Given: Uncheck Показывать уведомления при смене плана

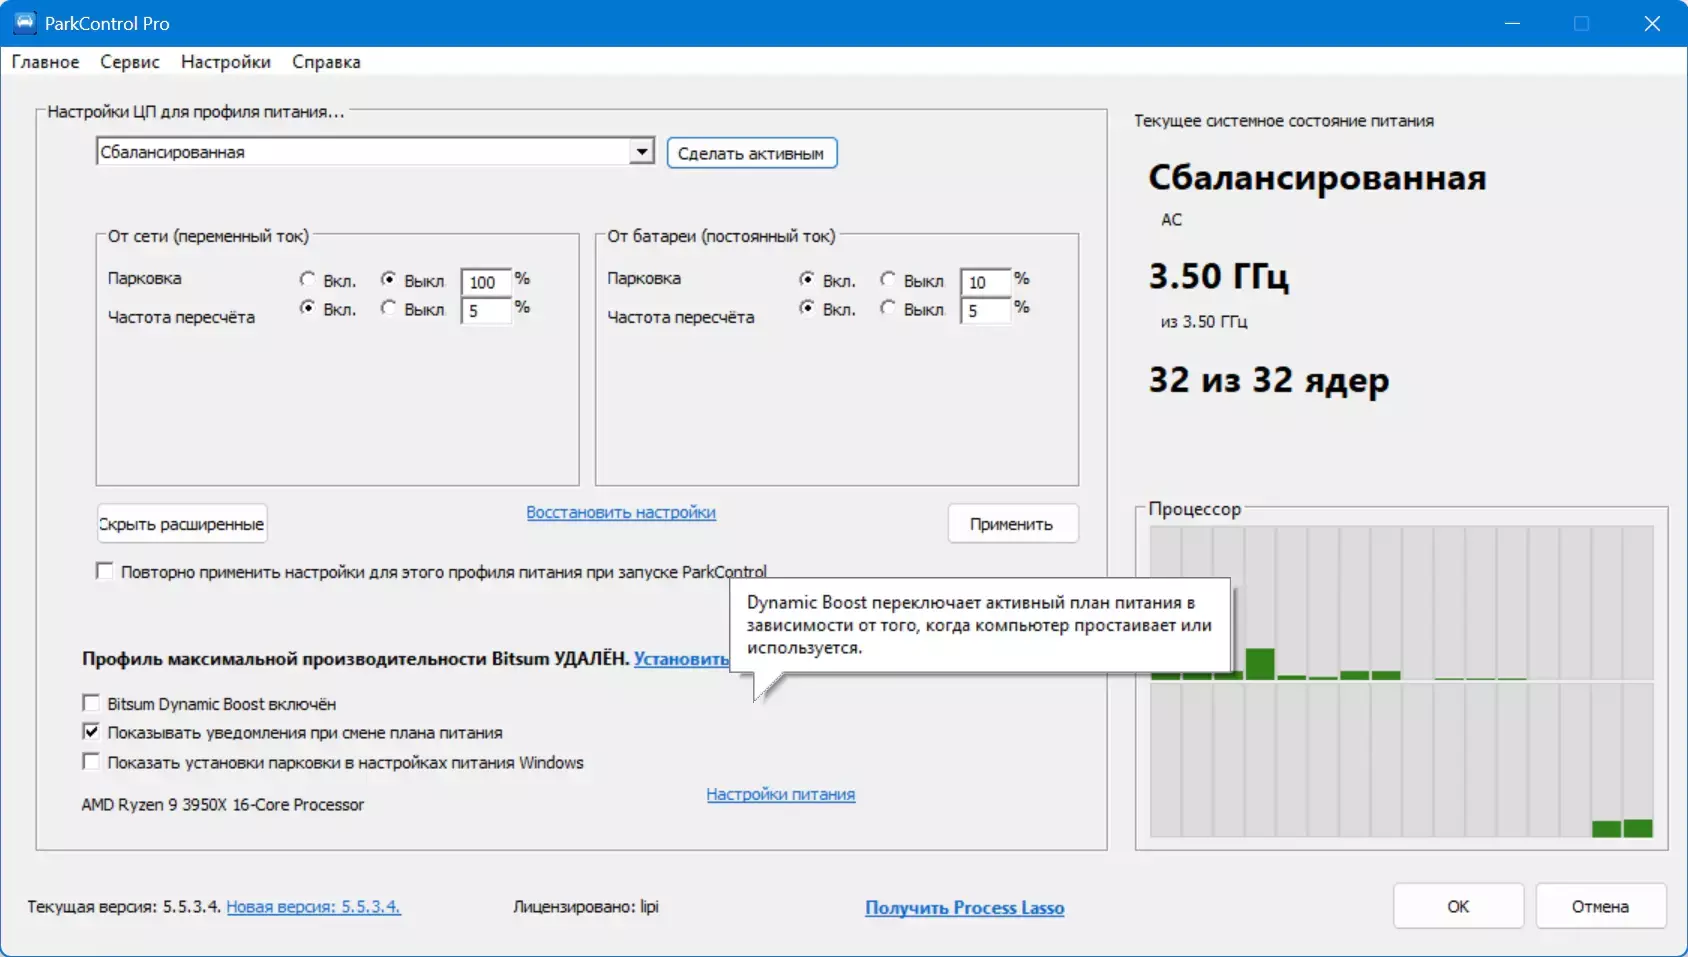Looking at the screenshot, I should tap(92, 732).
